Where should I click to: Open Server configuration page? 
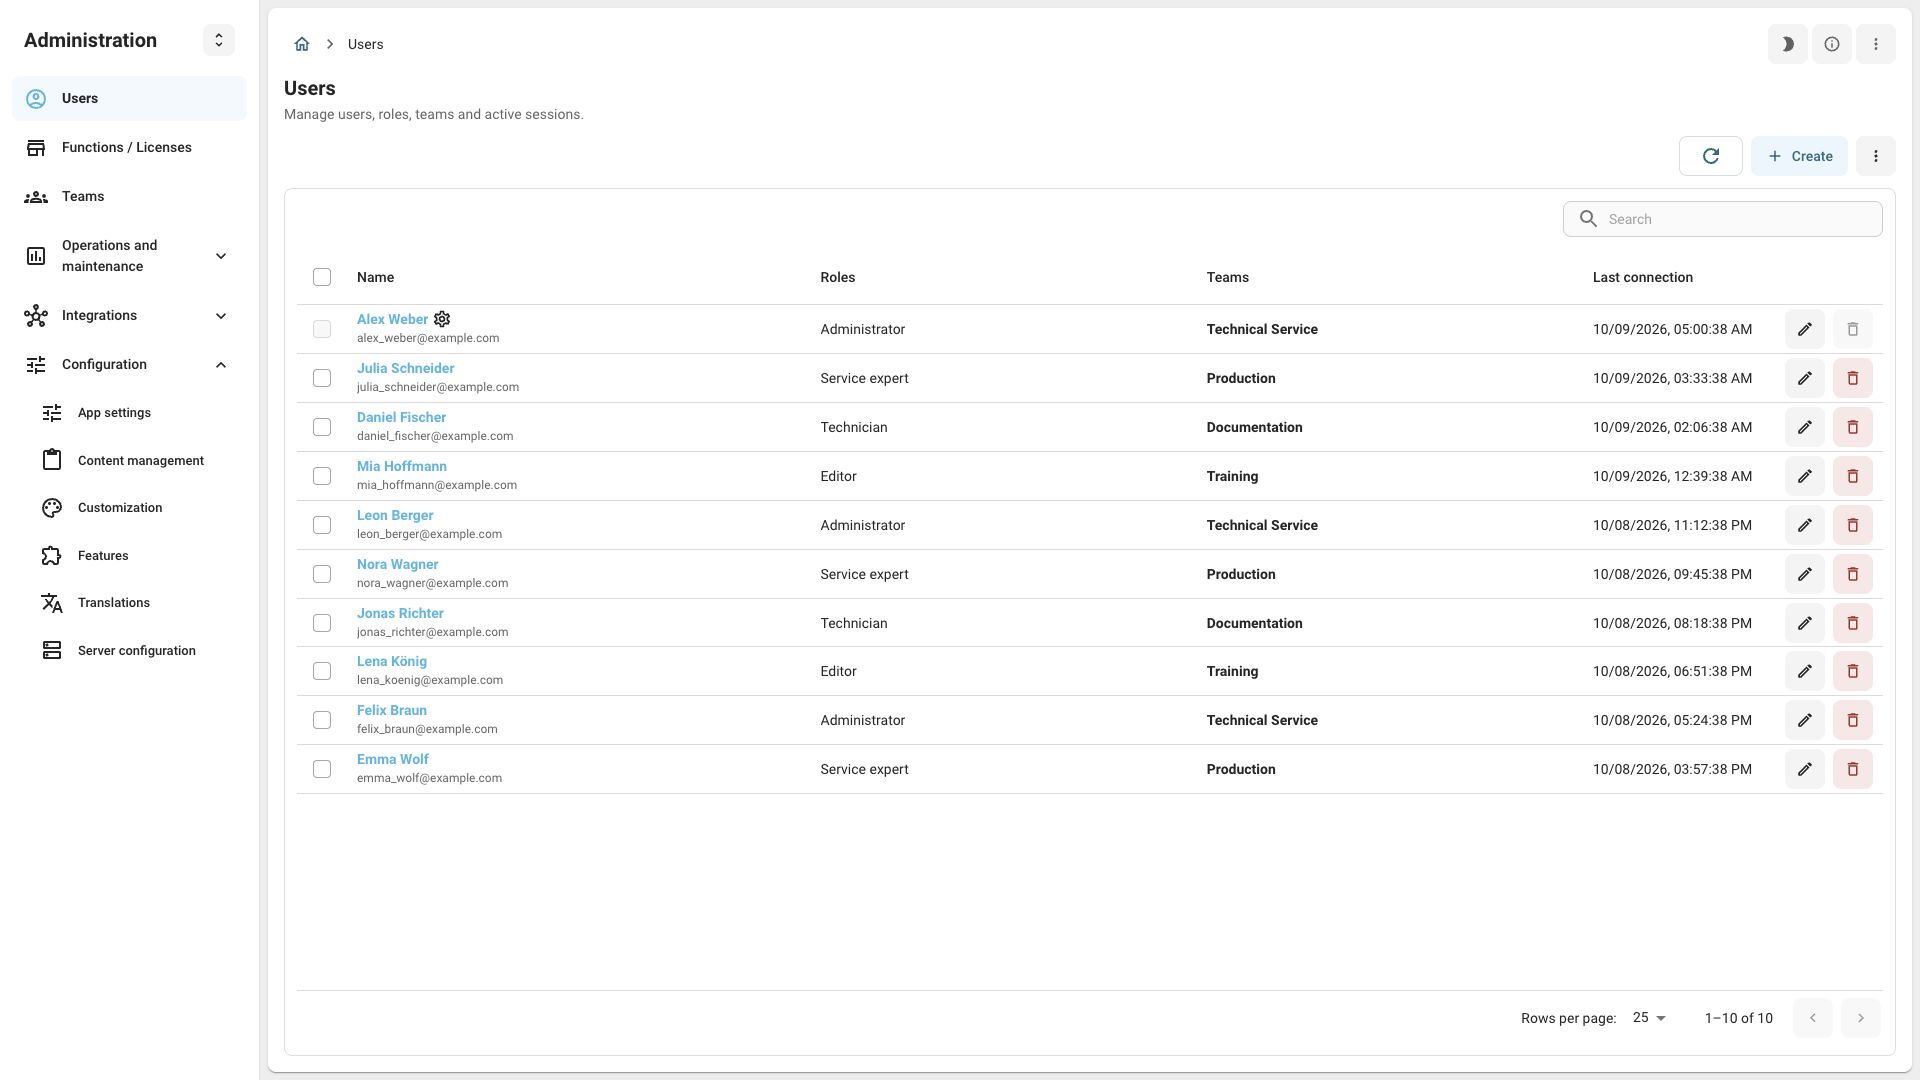coord(136,651)
